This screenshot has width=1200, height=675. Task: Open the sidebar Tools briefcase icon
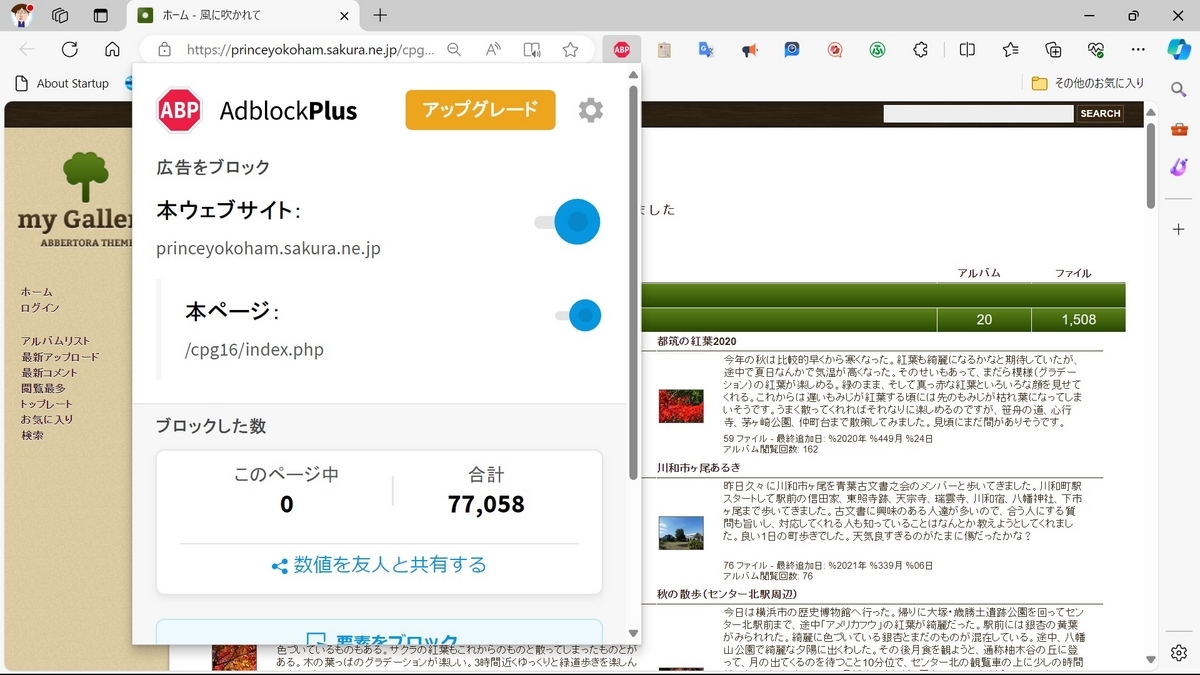coord(1179,129)
